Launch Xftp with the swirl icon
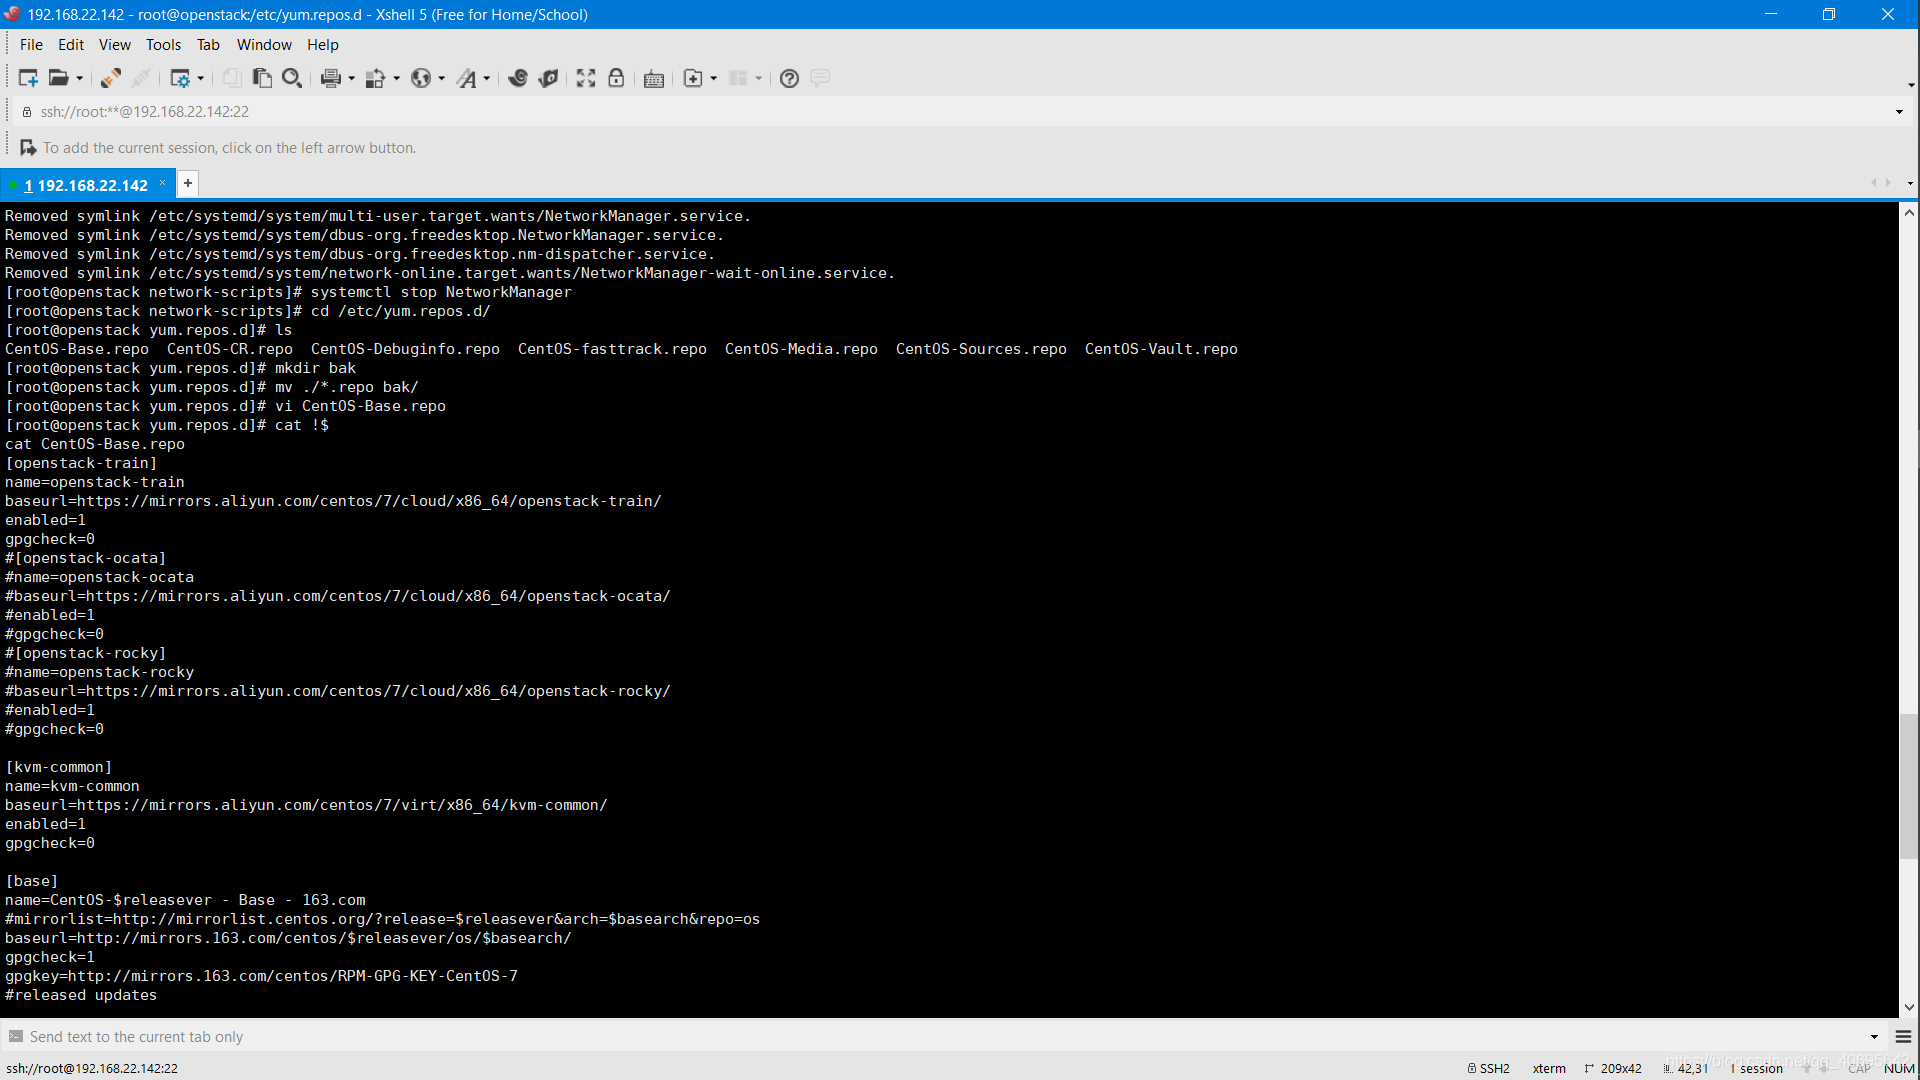Viewport: 1920px width, 1080px height. [518, 78]
